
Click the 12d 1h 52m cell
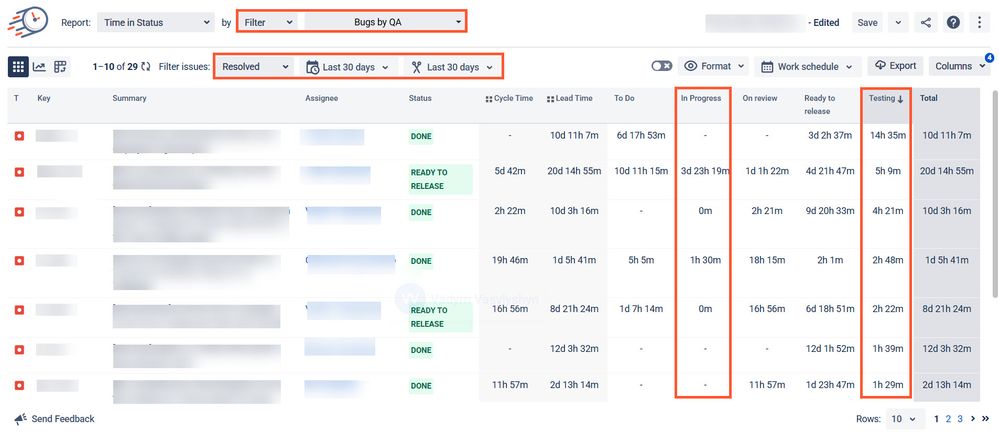[829, 349]
